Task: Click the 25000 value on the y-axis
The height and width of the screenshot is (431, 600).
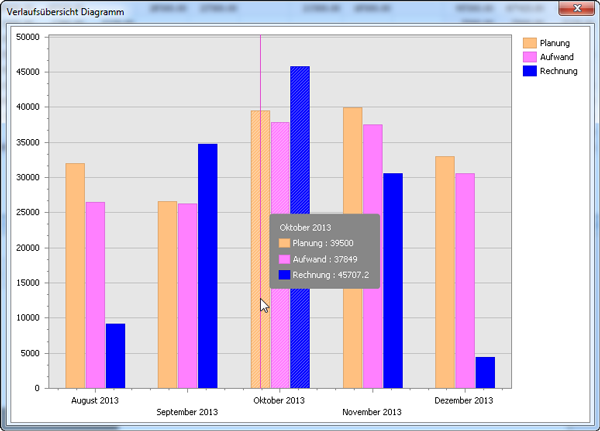Action: pos(28,212)
